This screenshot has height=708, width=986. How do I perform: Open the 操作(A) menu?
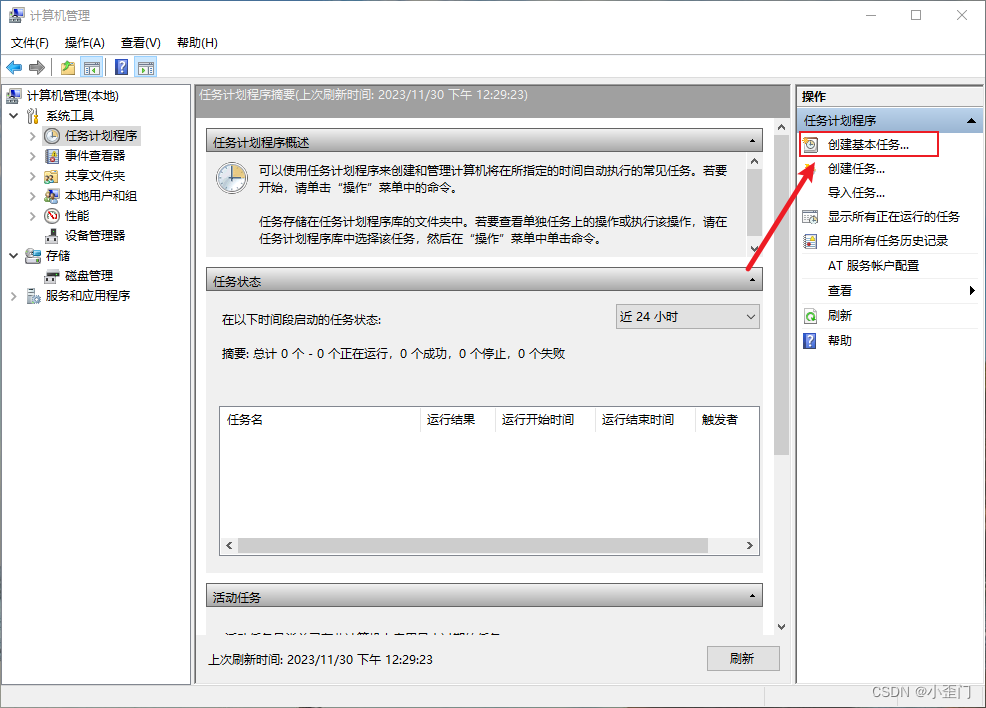[x=84, y=43]
